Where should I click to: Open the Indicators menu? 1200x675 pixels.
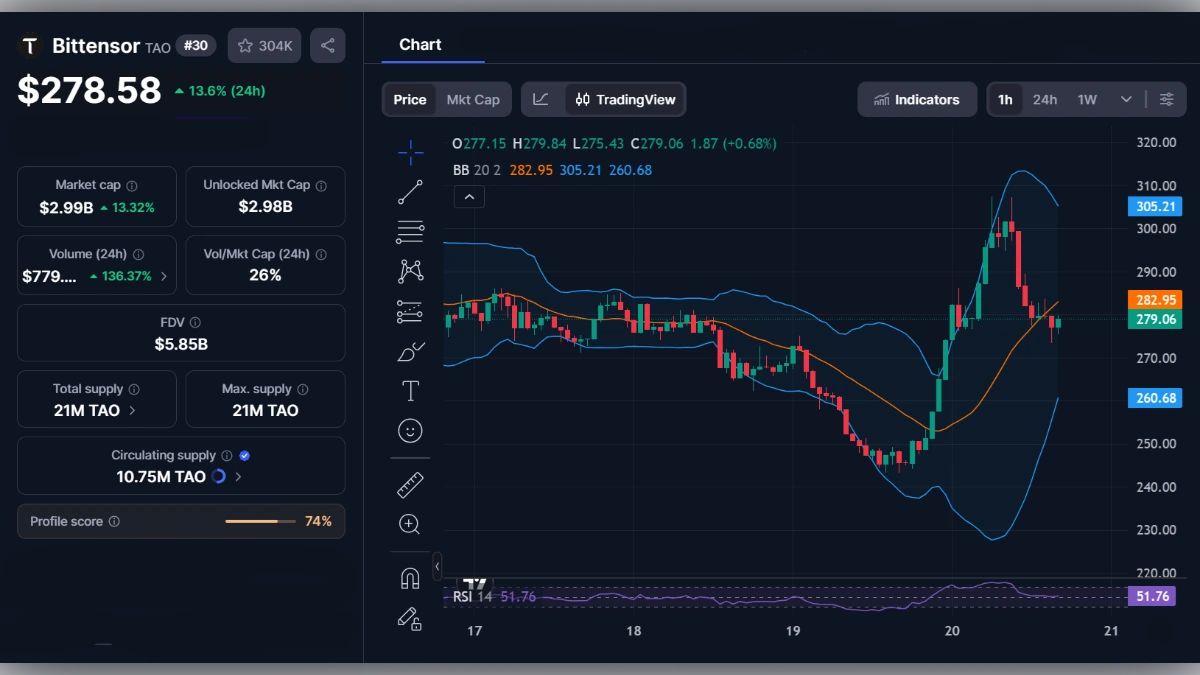pos(916,99)
